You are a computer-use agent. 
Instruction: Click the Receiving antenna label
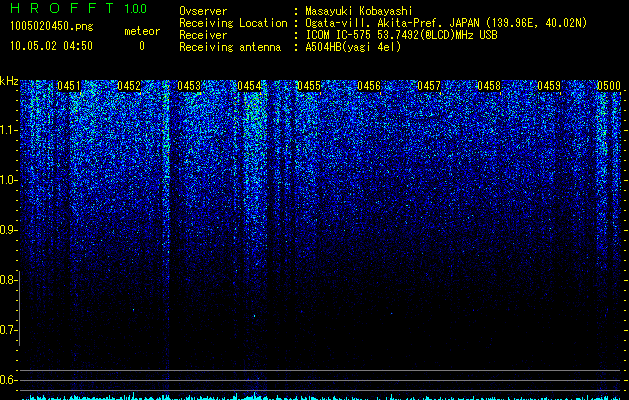point(230,47)
